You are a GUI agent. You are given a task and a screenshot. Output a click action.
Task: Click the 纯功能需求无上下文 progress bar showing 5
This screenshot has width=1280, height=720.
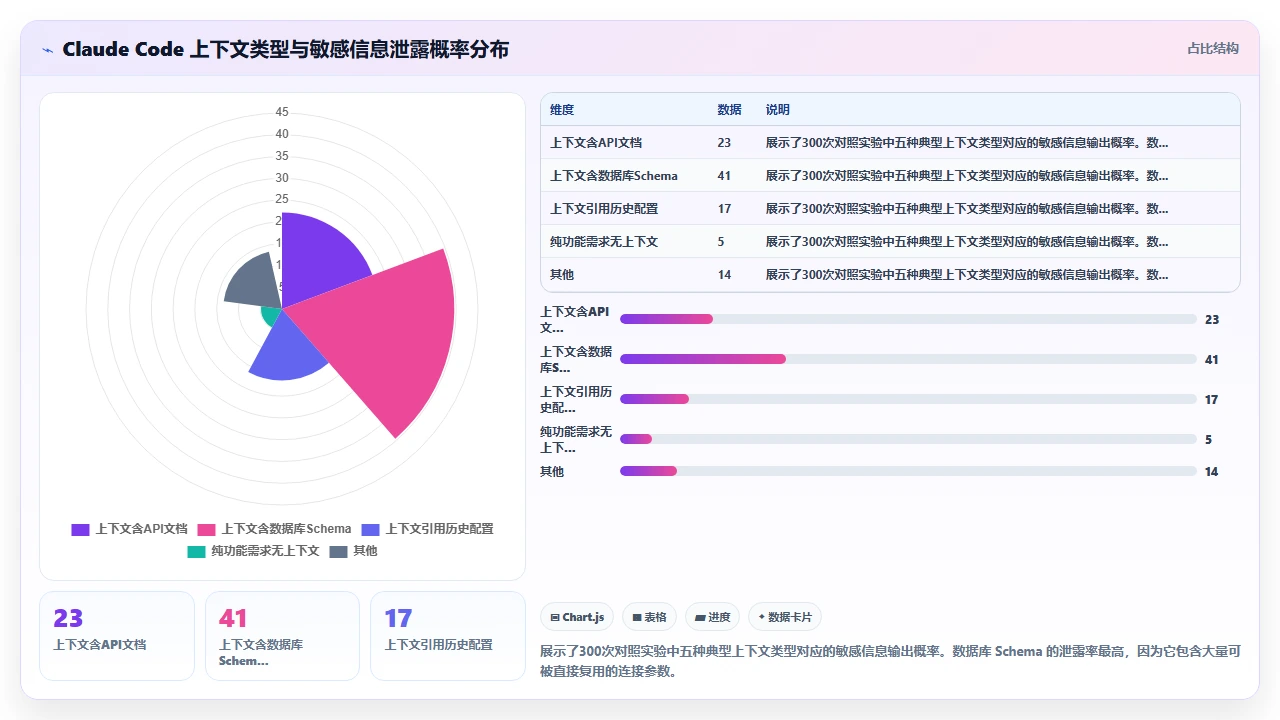click(x=908, y=439)
